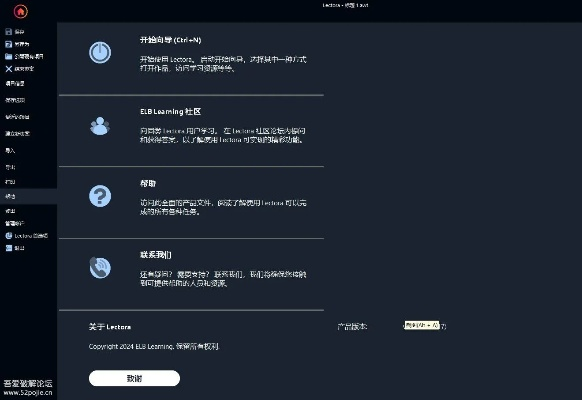Click the ELB Learning community people icon

click(100, 126)
